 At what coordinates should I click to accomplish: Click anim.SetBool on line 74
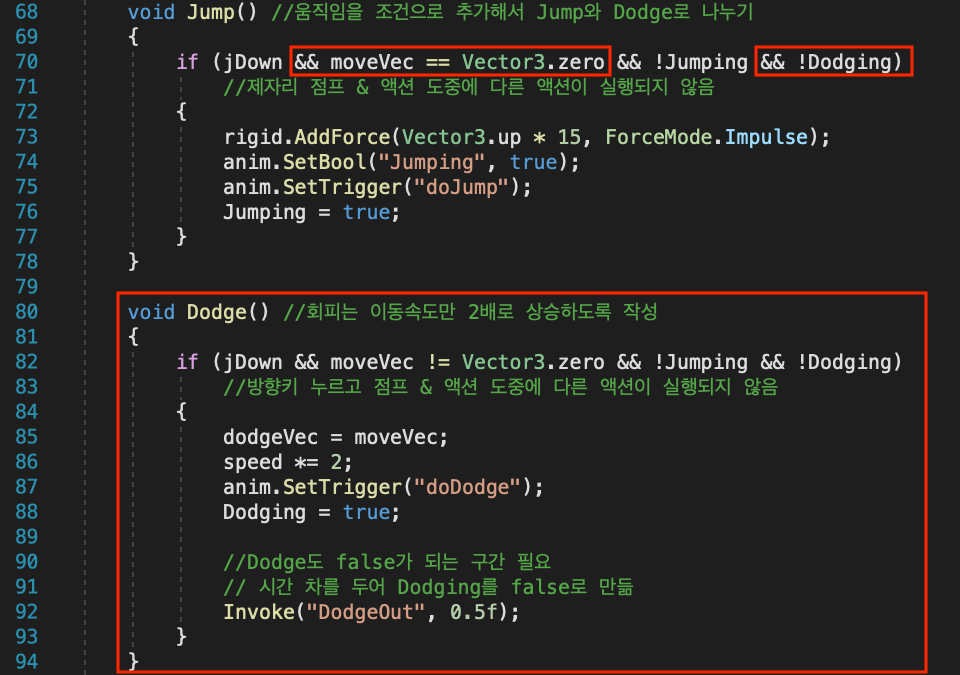tap(294, 162)
